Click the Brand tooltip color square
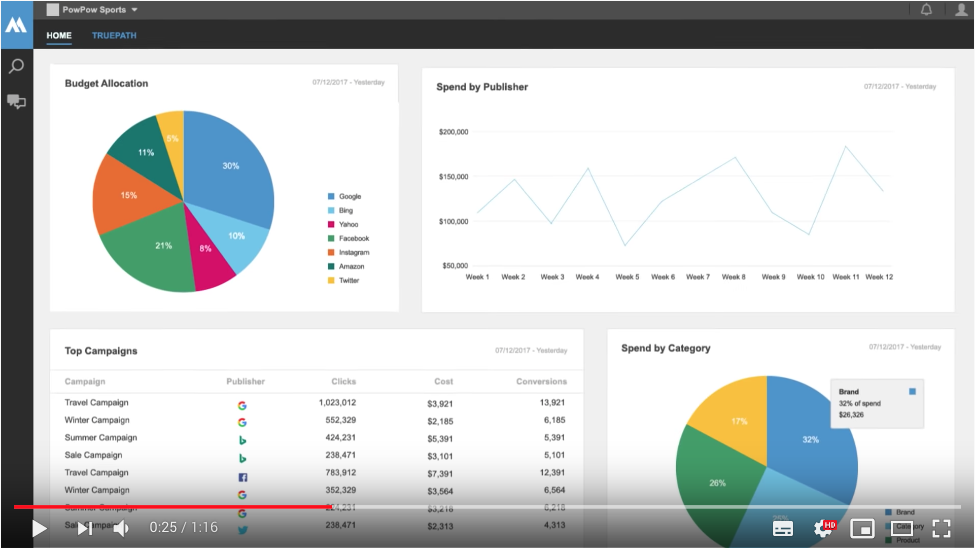This screenshot has height=548, width=975. pos(912,391)
